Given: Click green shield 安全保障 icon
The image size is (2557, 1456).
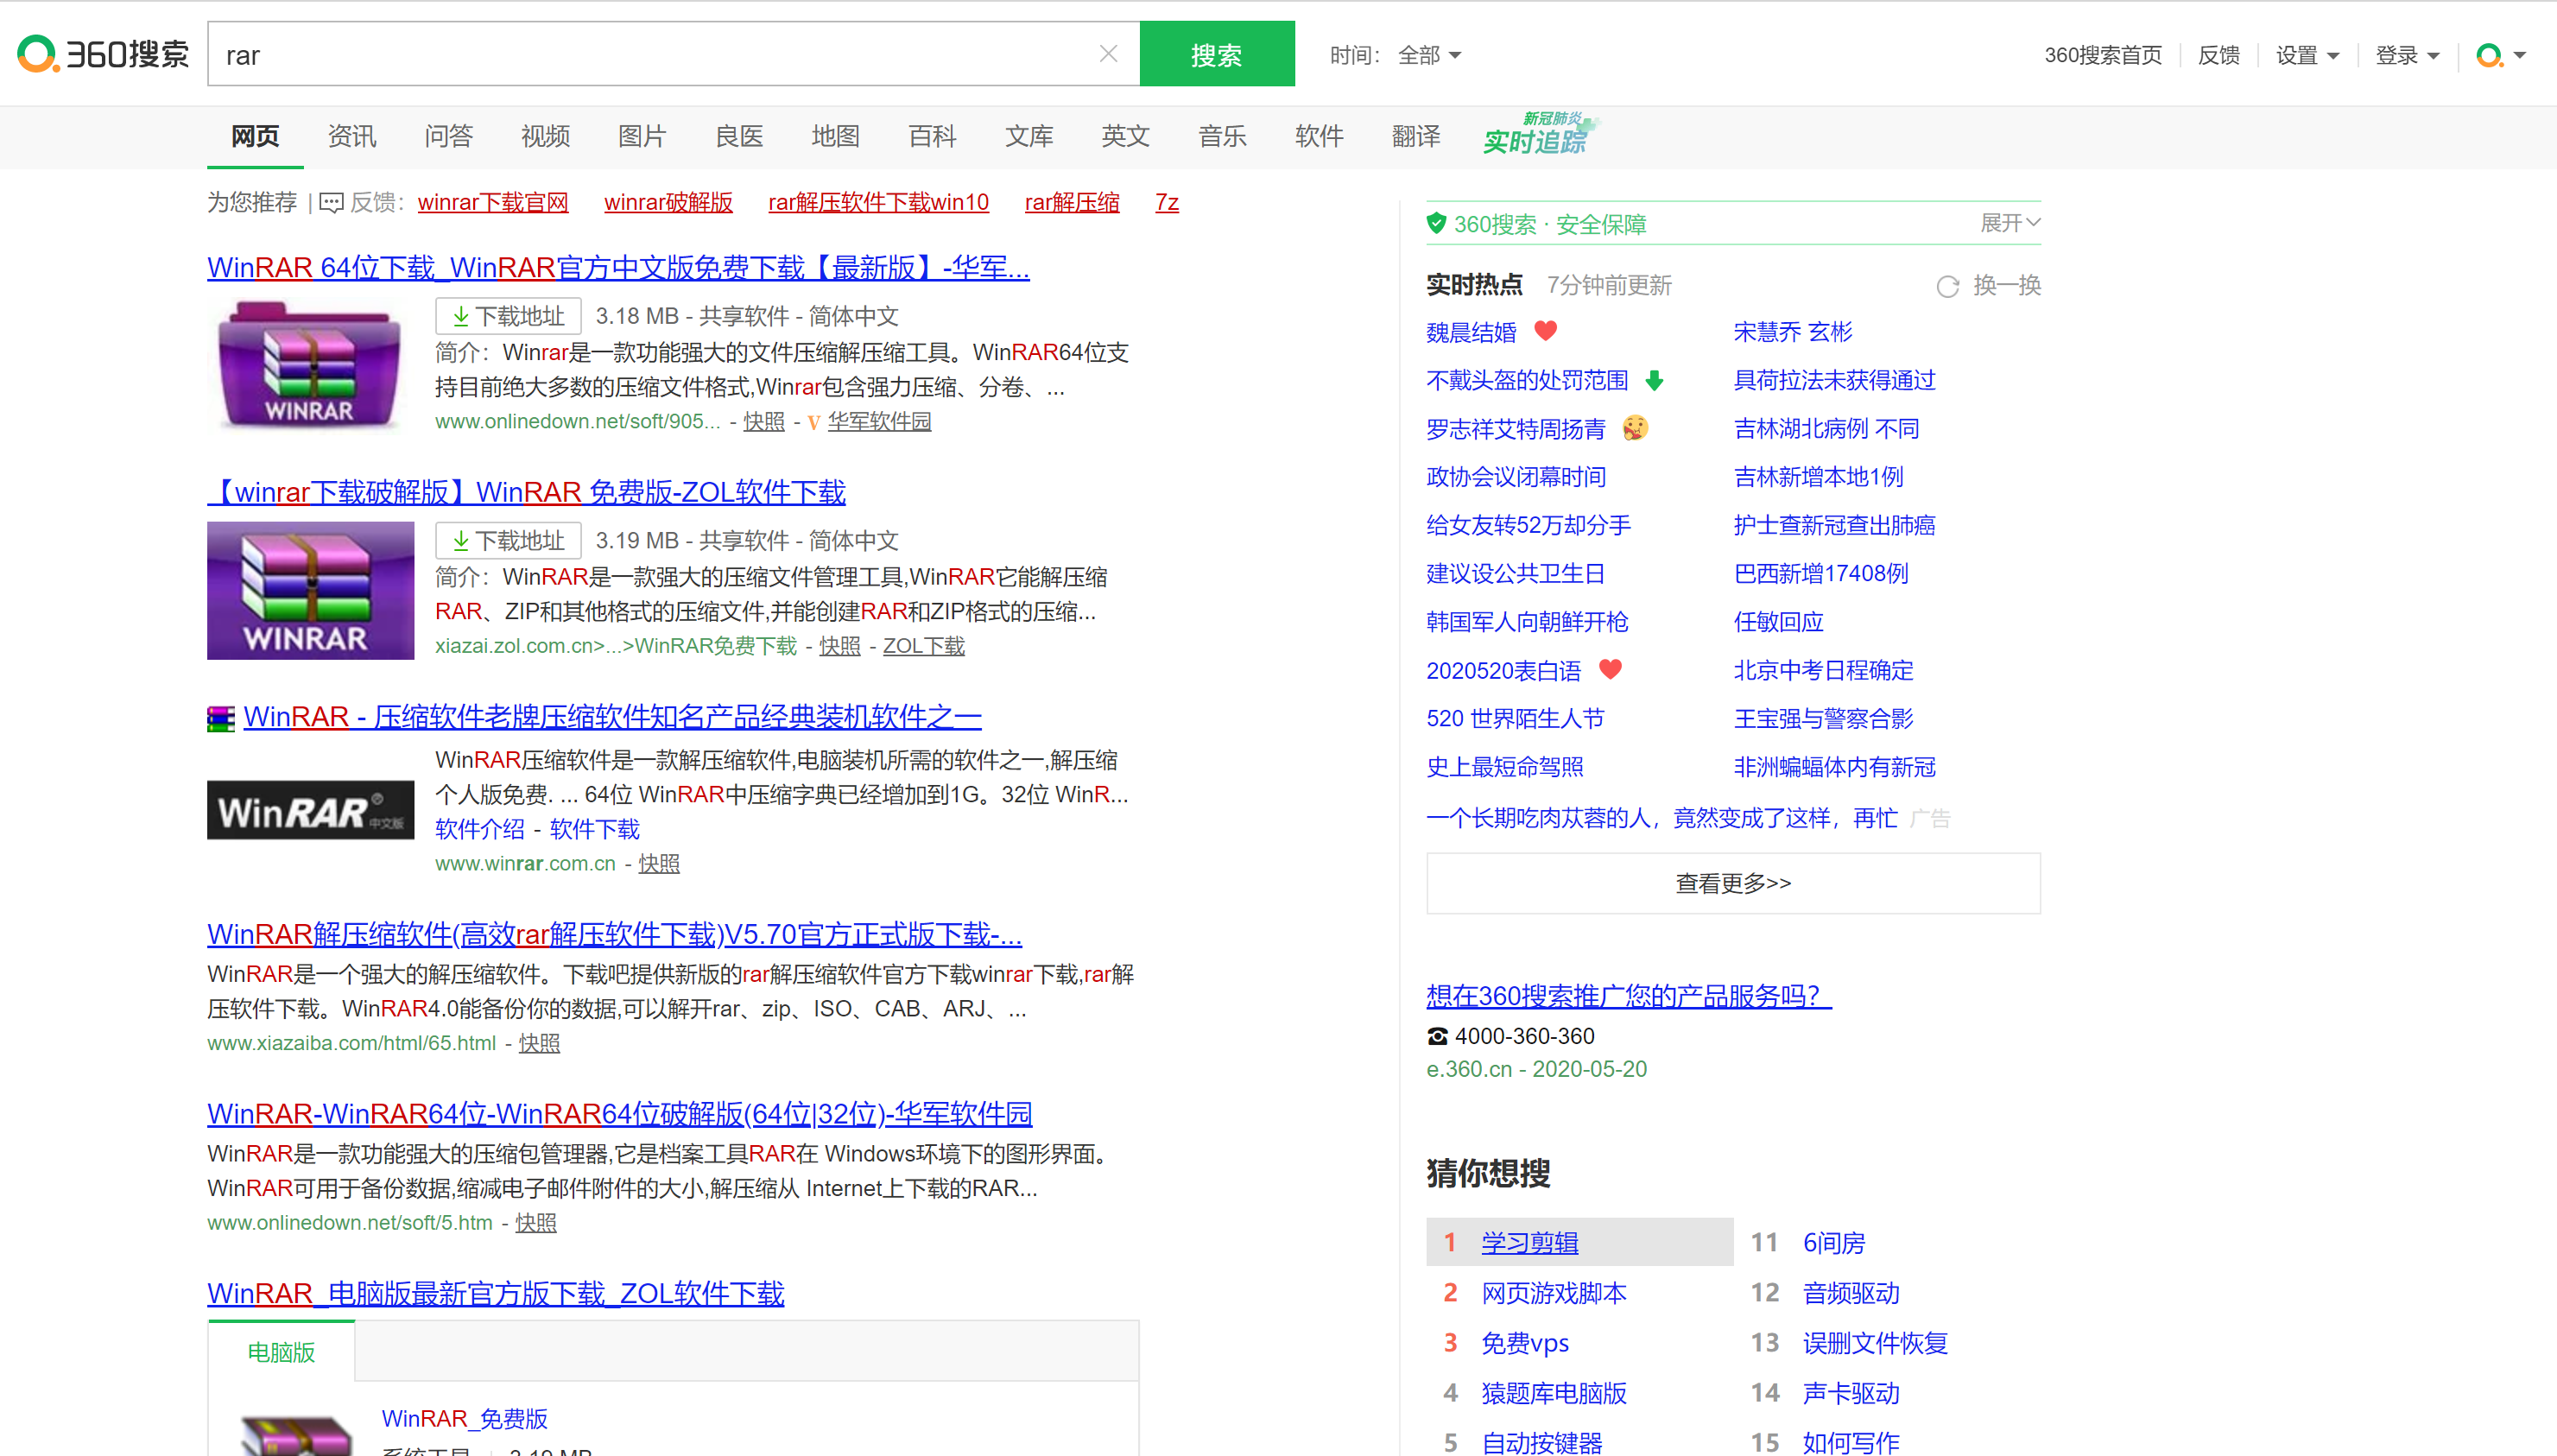Looking at the screenshot, I should [1436, 223].
